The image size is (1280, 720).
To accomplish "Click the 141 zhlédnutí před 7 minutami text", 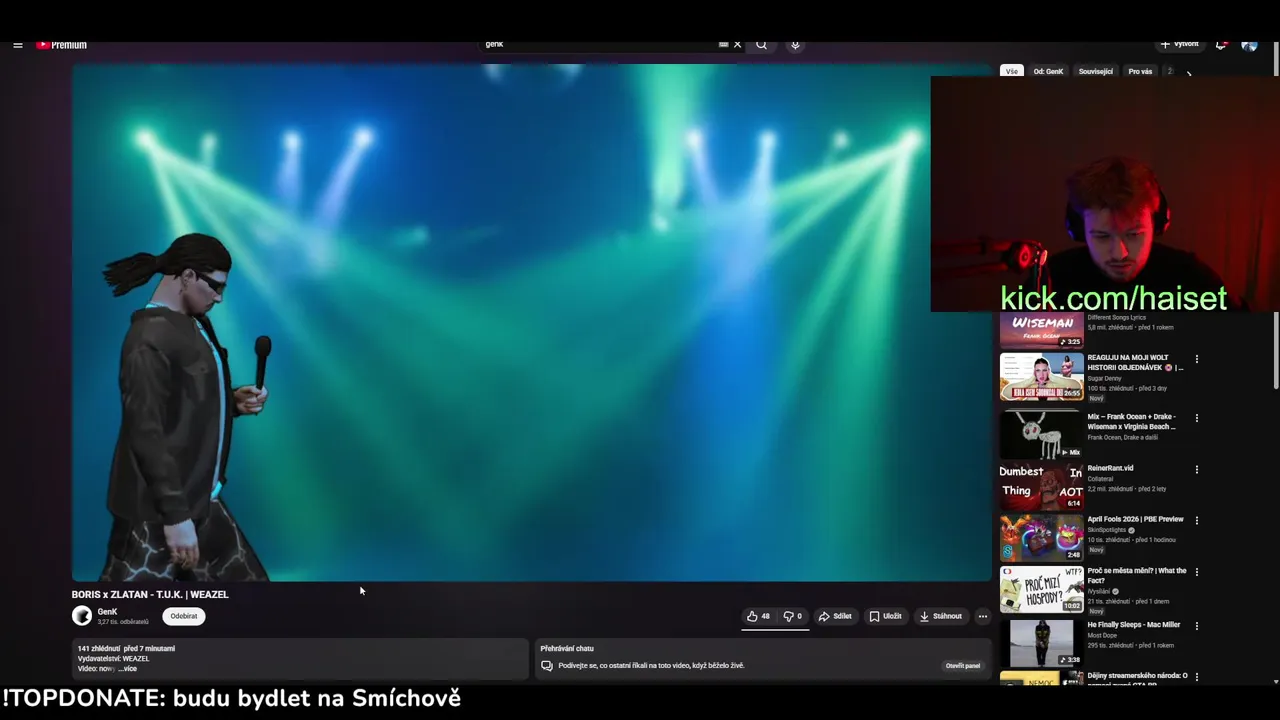I will point(126,649).
